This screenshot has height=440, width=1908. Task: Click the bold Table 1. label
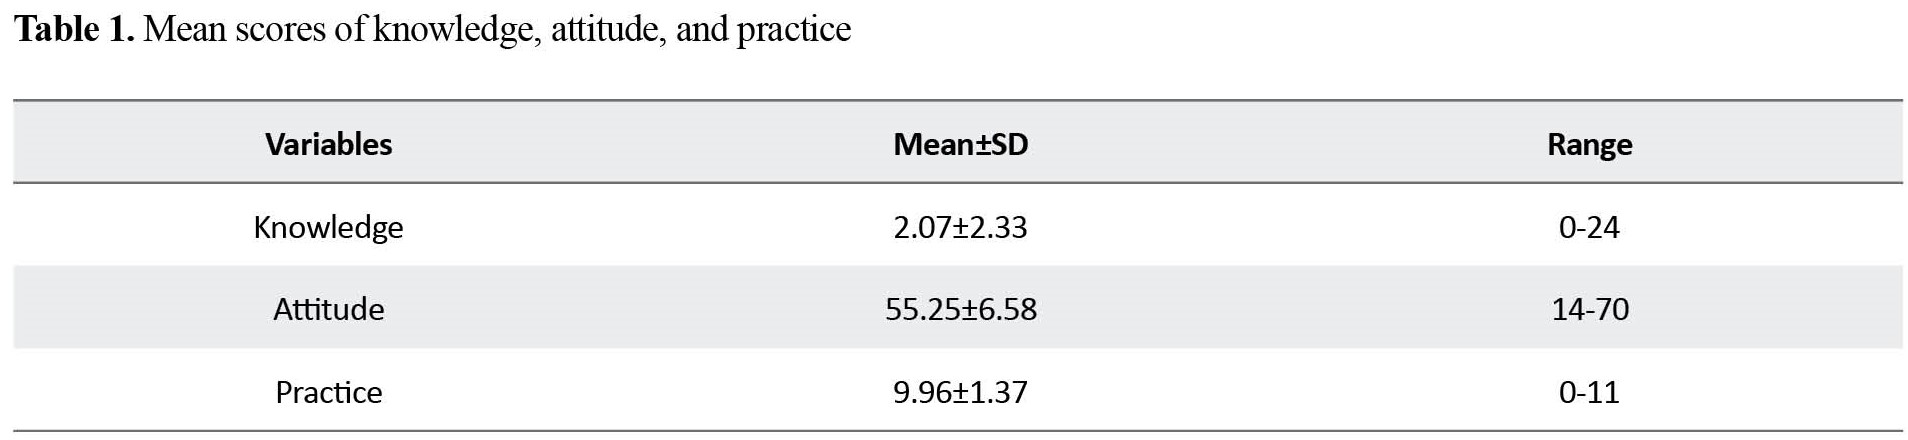pos(75,29)
